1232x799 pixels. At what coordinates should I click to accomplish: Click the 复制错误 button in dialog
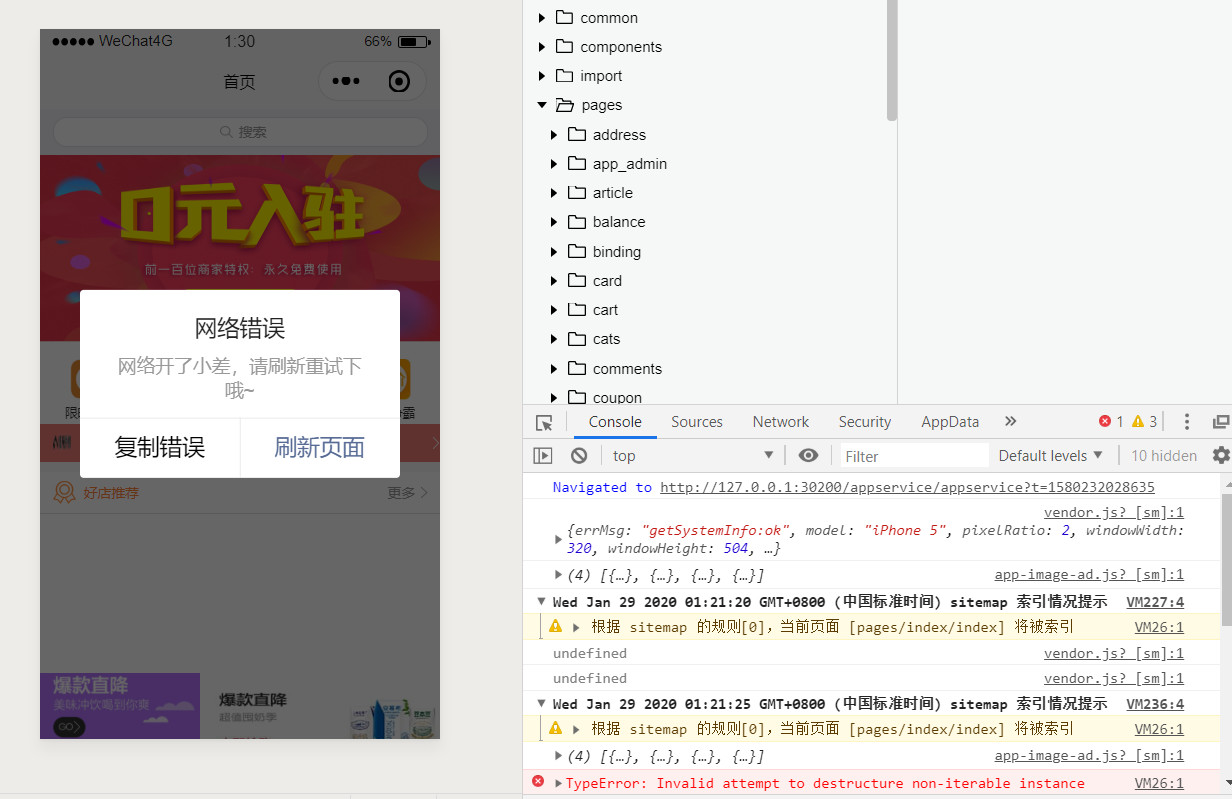160,448
